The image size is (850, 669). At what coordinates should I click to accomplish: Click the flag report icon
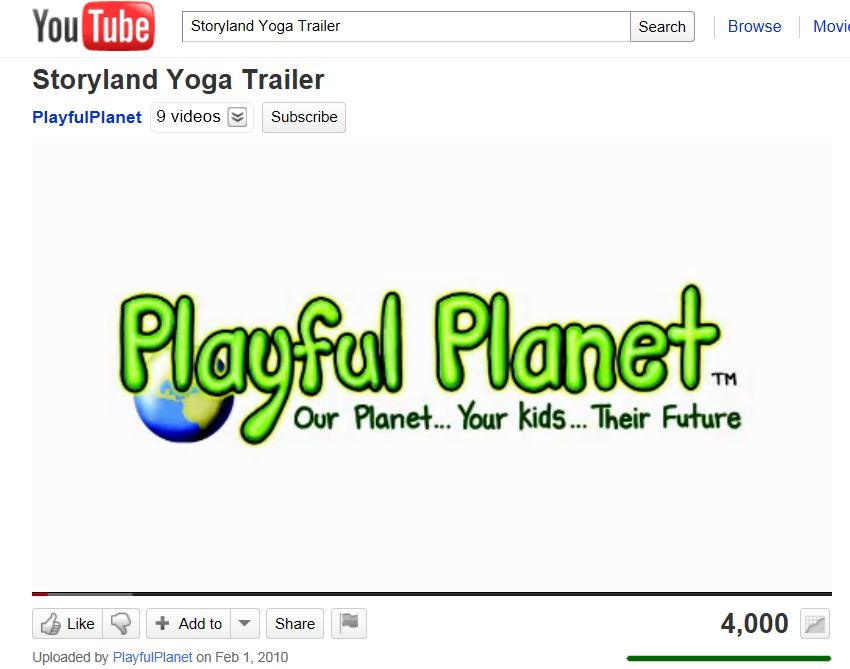coord(349,623)
